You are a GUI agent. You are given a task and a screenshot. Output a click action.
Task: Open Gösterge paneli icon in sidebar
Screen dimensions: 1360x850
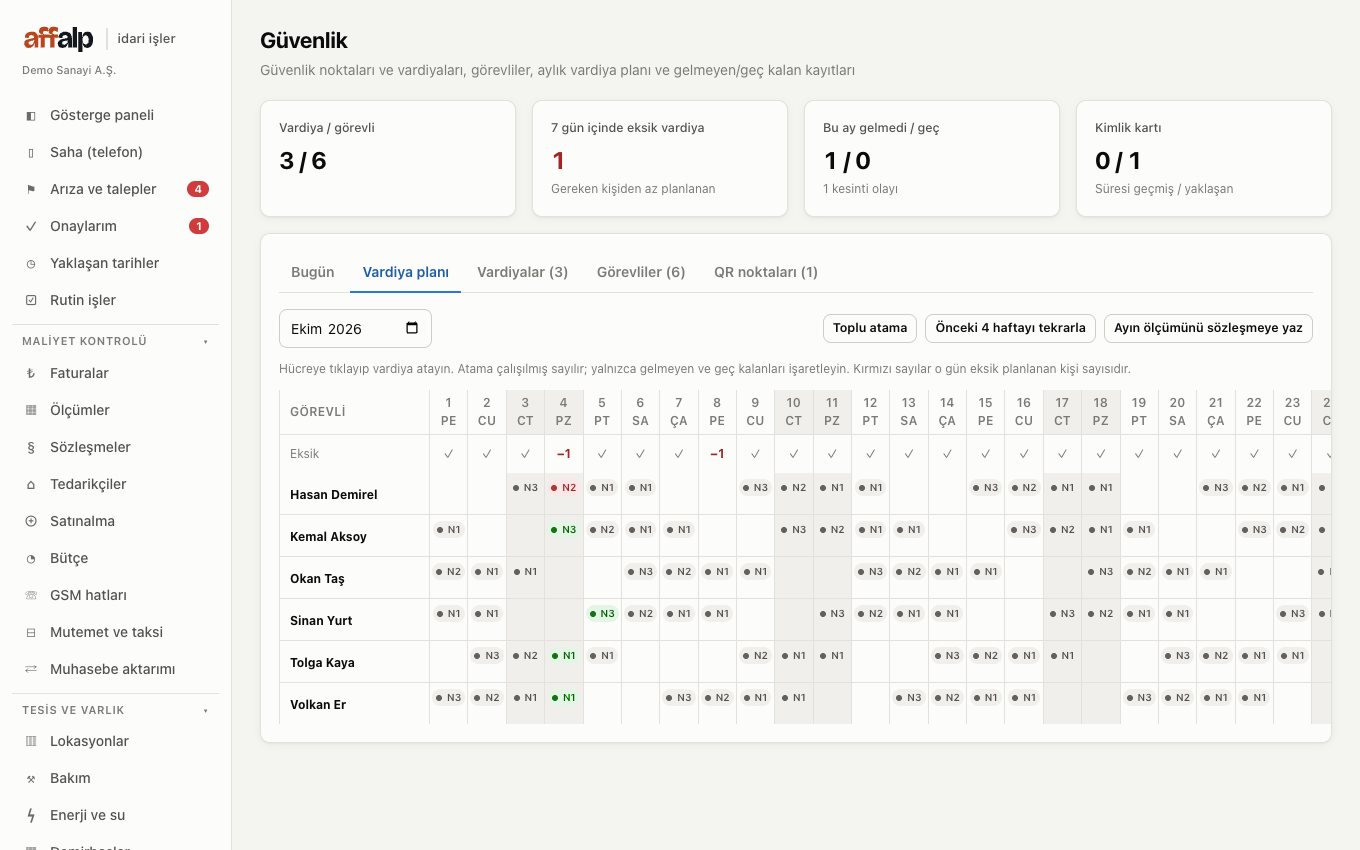[x=31, y=115]
